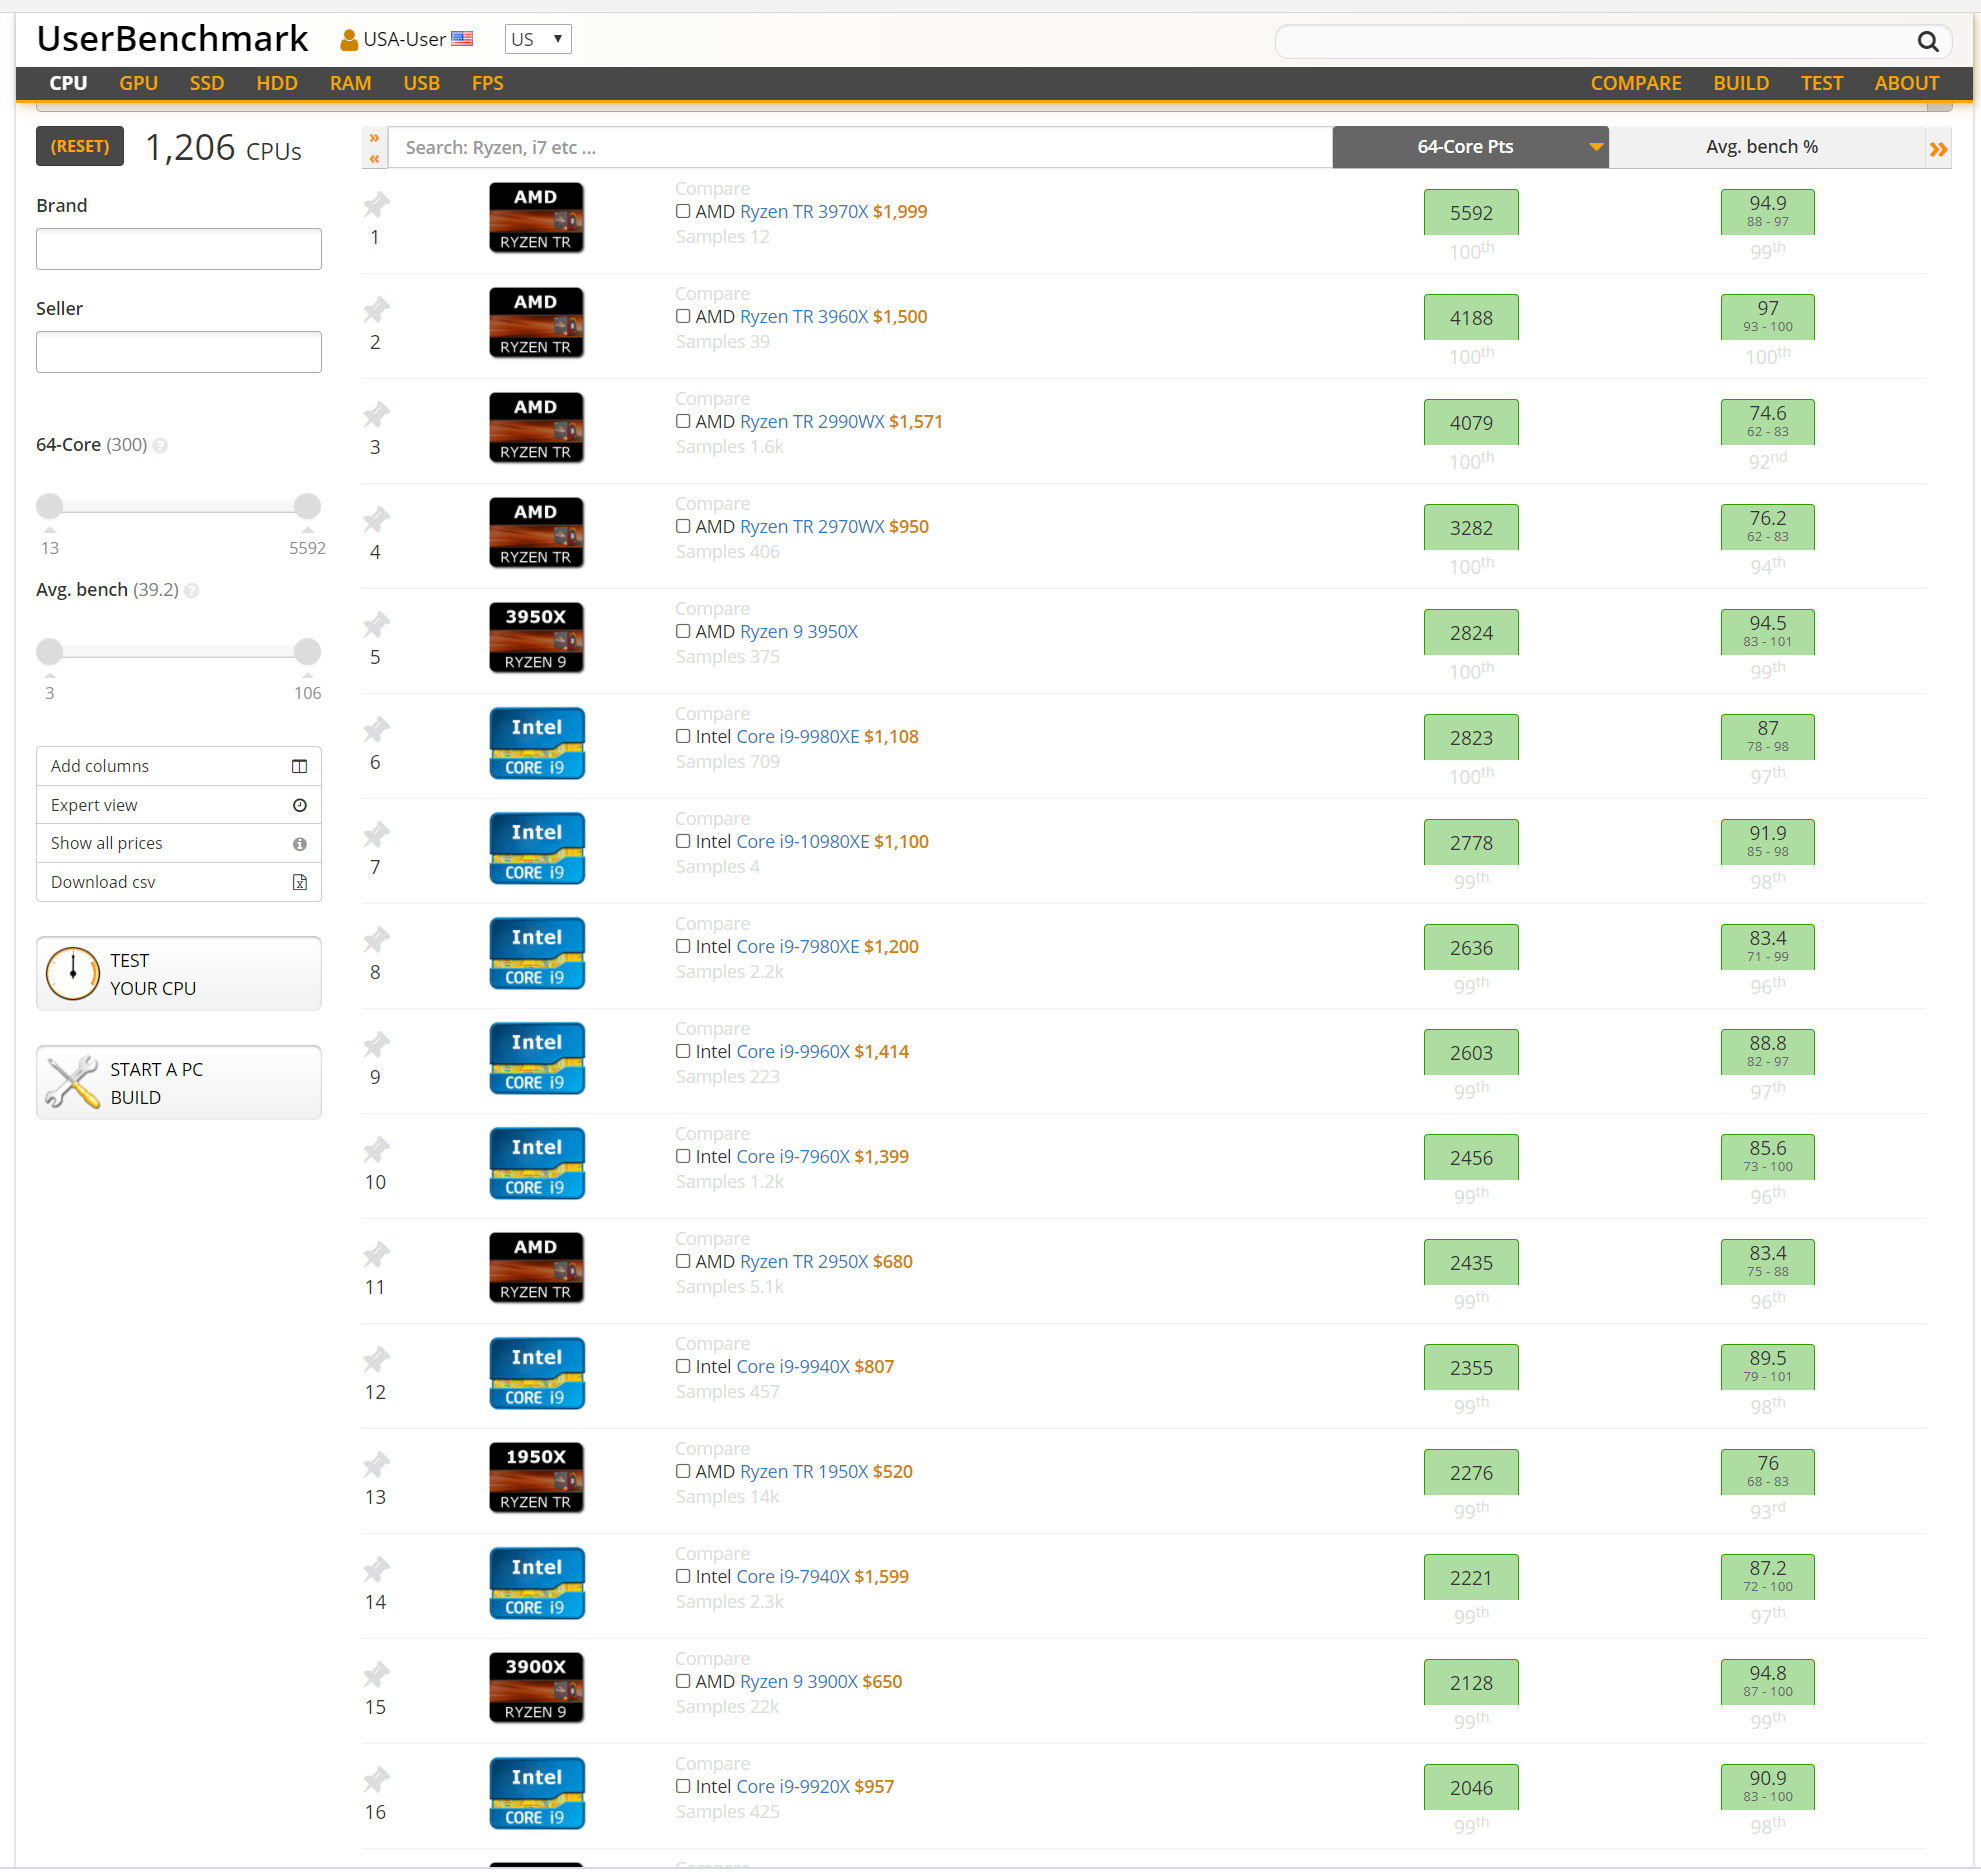Open the GPU tab
This screenshot has width=1981, height=1875.
coord(139,83)
